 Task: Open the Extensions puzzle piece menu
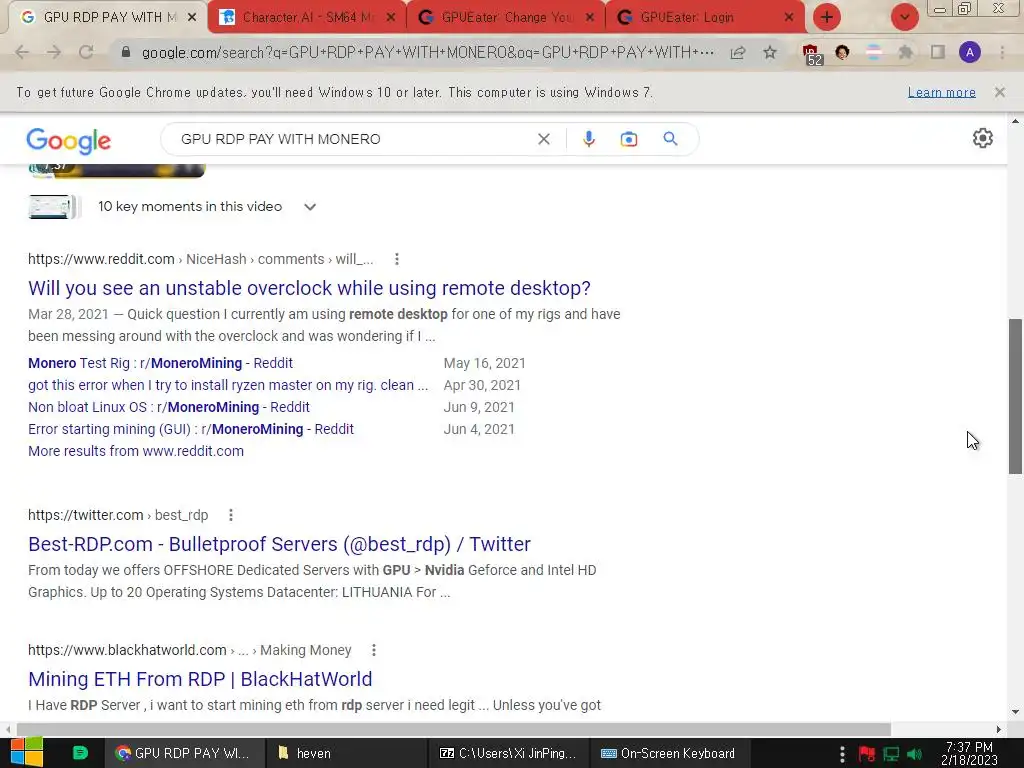(x=905, y=52)
